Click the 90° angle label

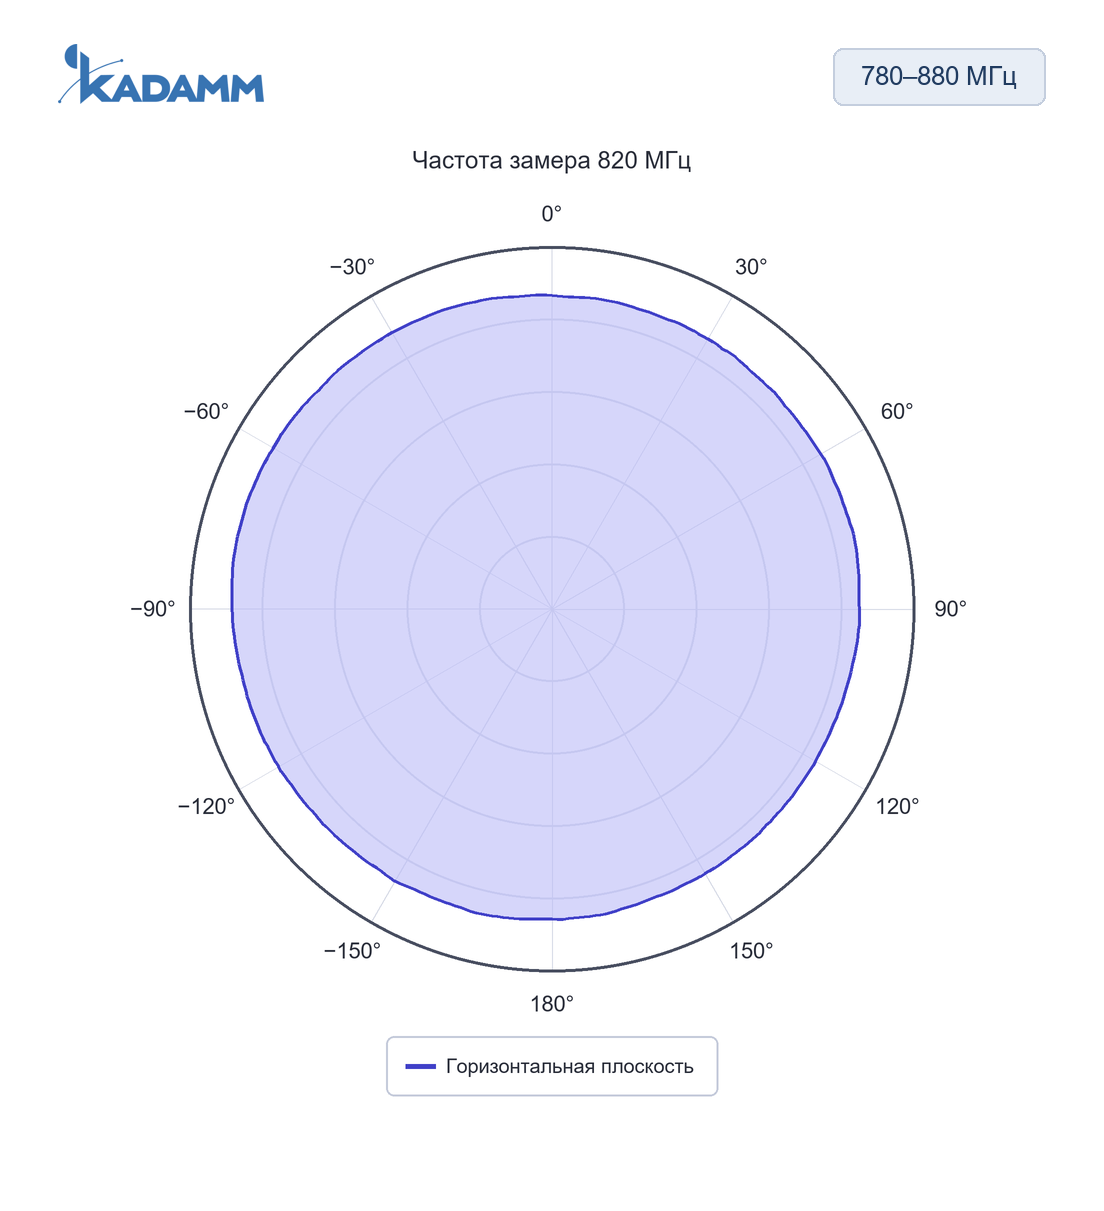pos(950,609)
